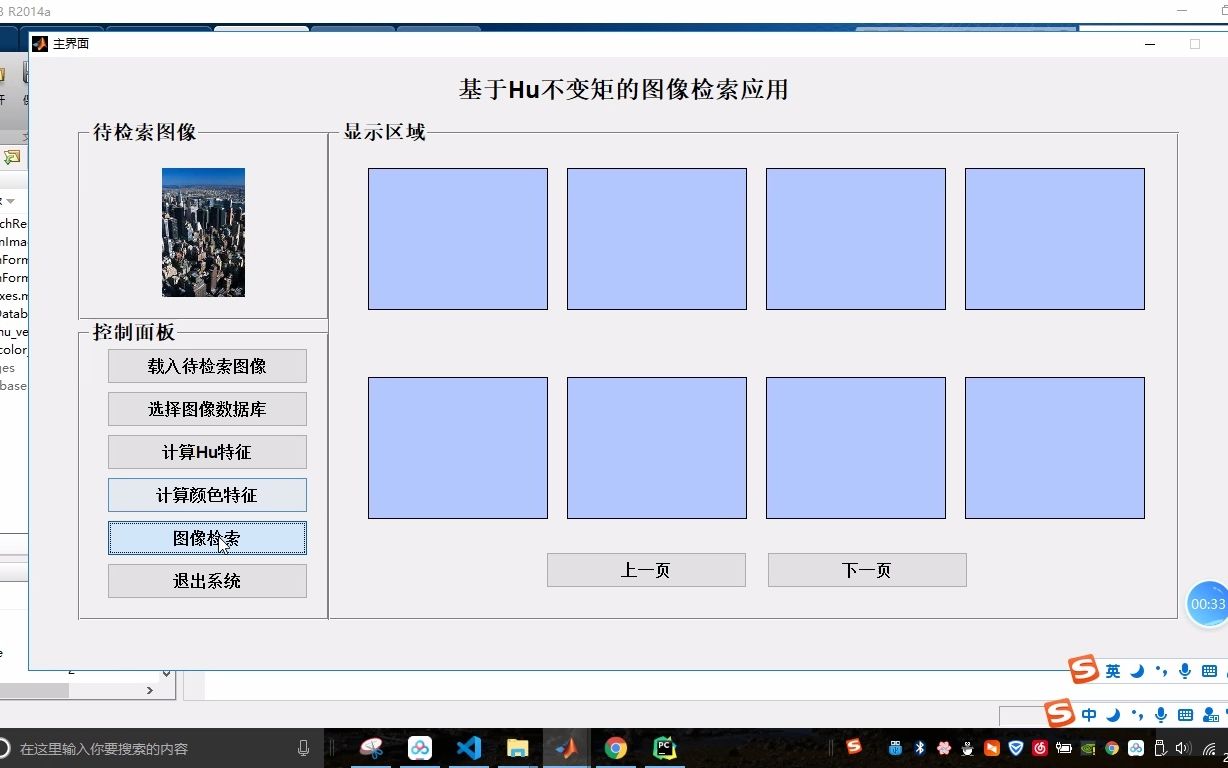Viewport: 1228px width, 768px height.
Task: Start retrieval with the 图像检索 button
Action: [x=207, y=538]
